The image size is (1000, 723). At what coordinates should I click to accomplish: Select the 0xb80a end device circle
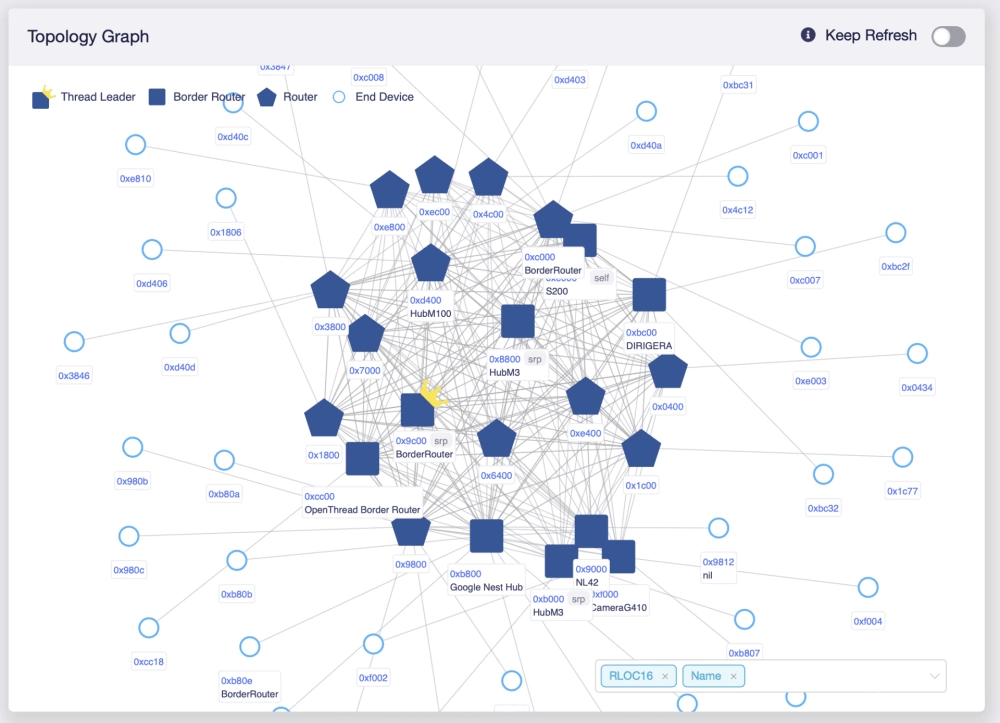(x=224, y=460)
